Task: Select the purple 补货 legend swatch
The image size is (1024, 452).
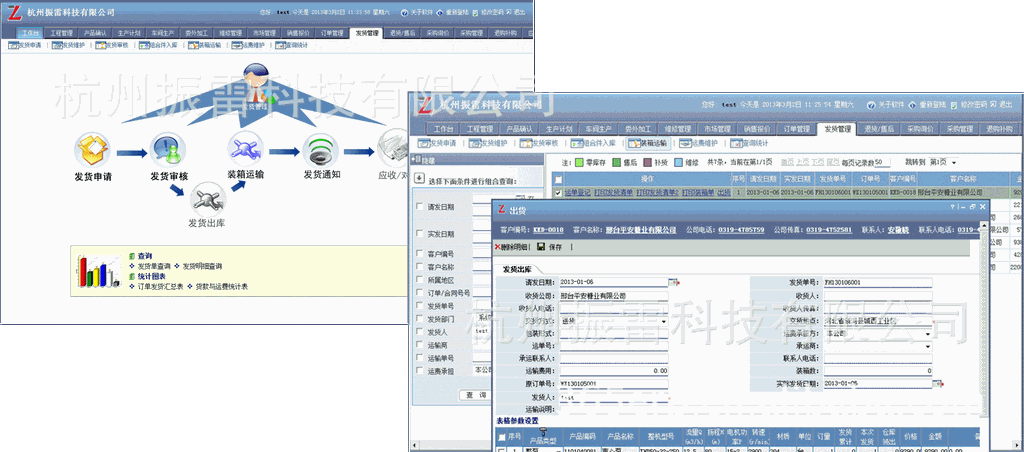Action: [x=647, y=162]
